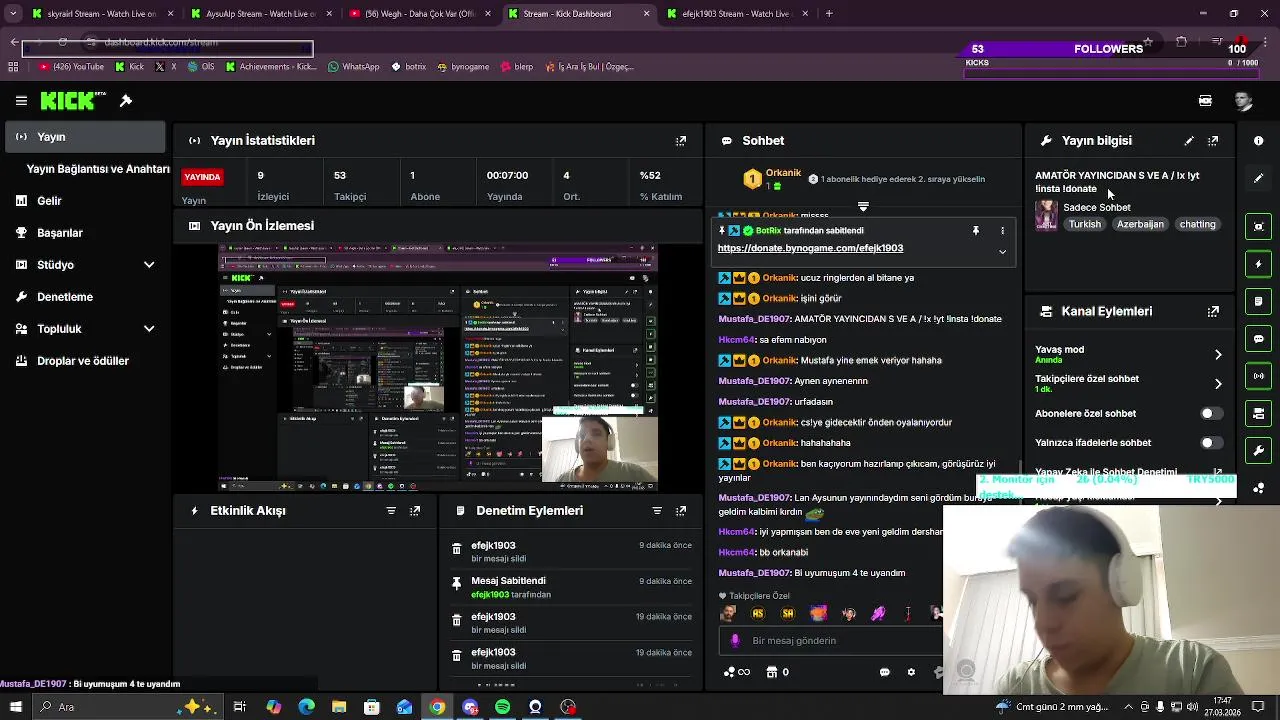Toggle the stream preview widget icon in right sidebar
The image size is (1280, 720).
tap(1258, 227)
